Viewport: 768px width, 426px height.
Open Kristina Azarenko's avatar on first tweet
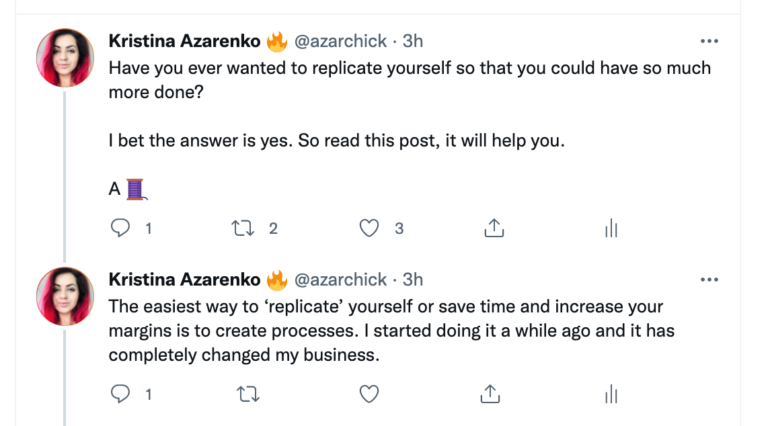pyautogui.click(x=65, y=58)
